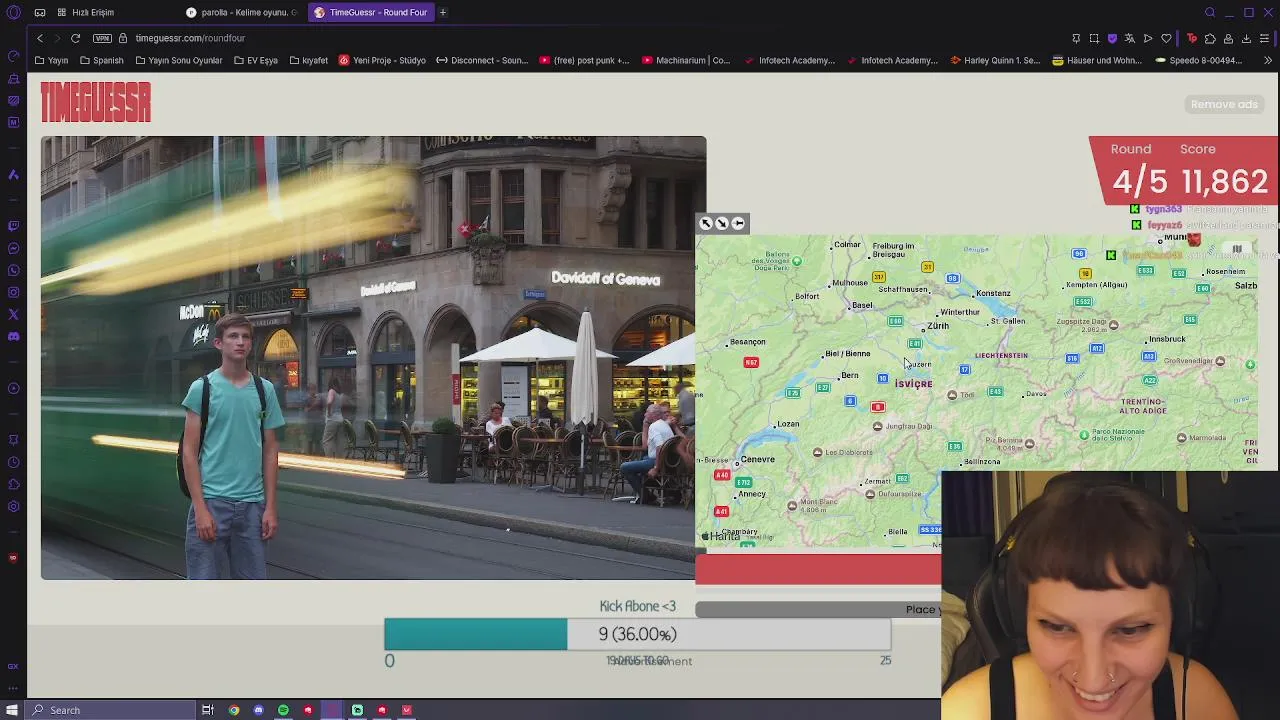The image size is (1280, 720).
Task: Open the red Tp extension icon
Action: [1192, 38]
